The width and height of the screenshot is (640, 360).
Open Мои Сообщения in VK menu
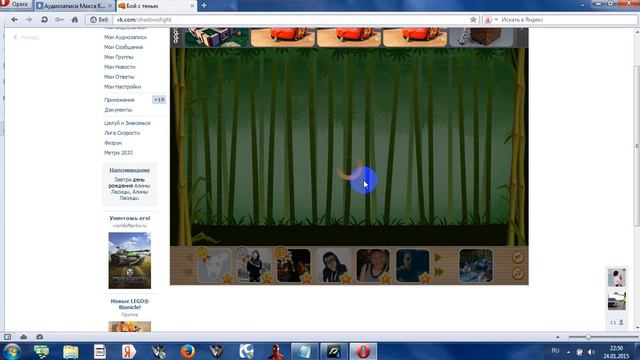[123, 47]
